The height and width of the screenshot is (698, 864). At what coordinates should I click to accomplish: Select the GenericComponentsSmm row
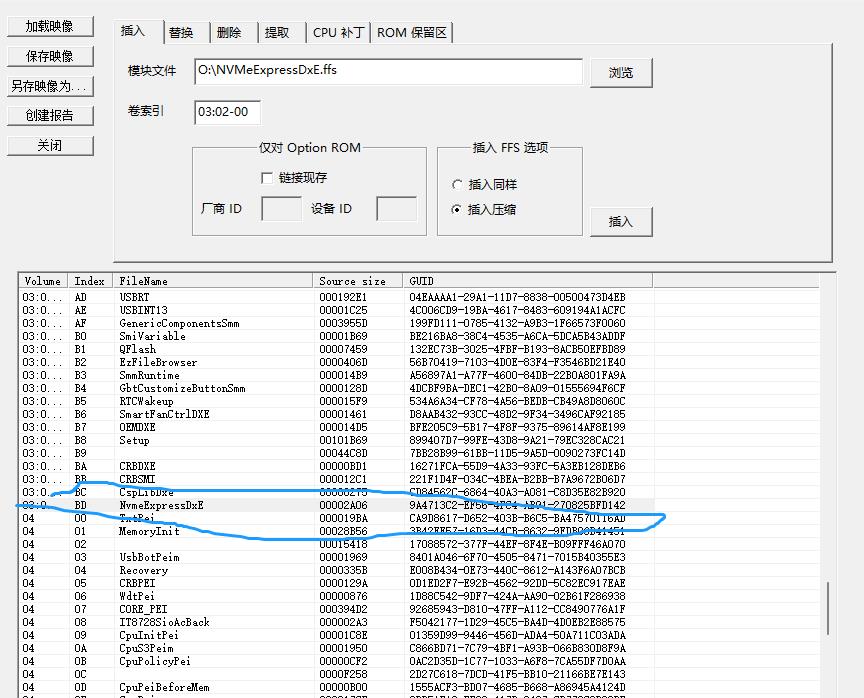(x=336, y=323)
